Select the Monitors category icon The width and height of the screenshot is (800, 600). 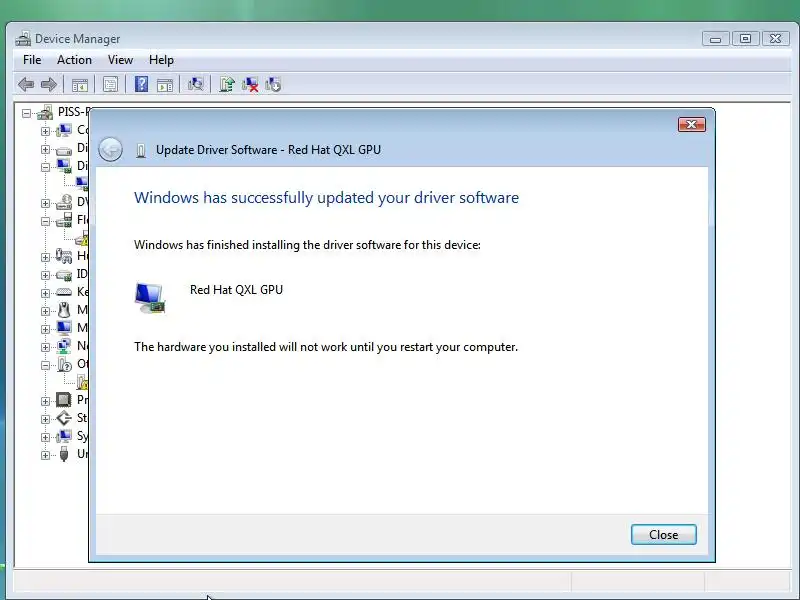point(64,328)
